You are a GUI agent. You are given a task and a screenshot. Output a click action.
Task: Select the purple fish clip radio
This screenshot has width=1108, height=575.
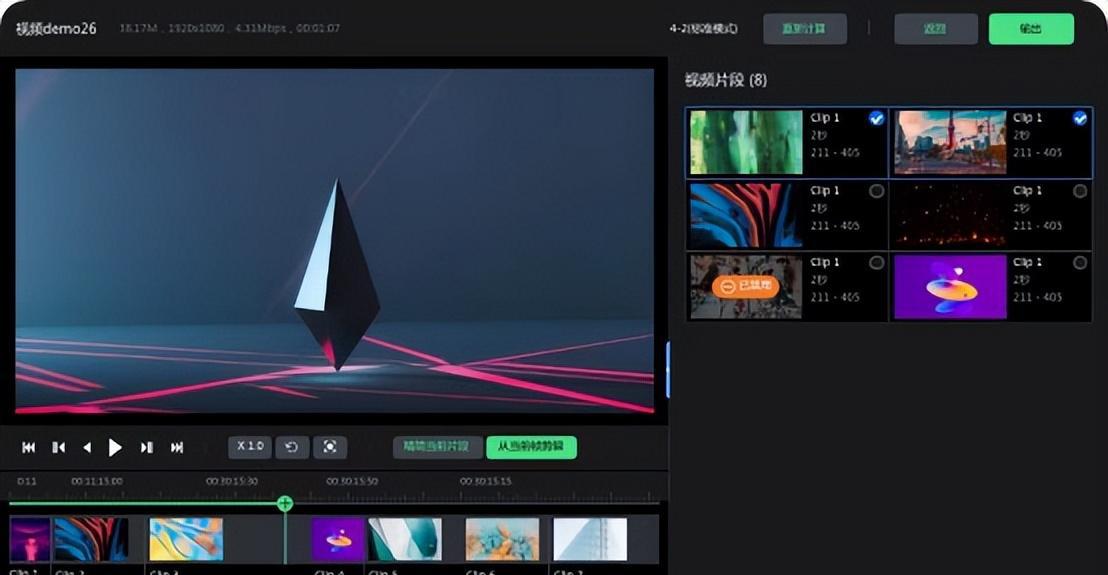1080,263
